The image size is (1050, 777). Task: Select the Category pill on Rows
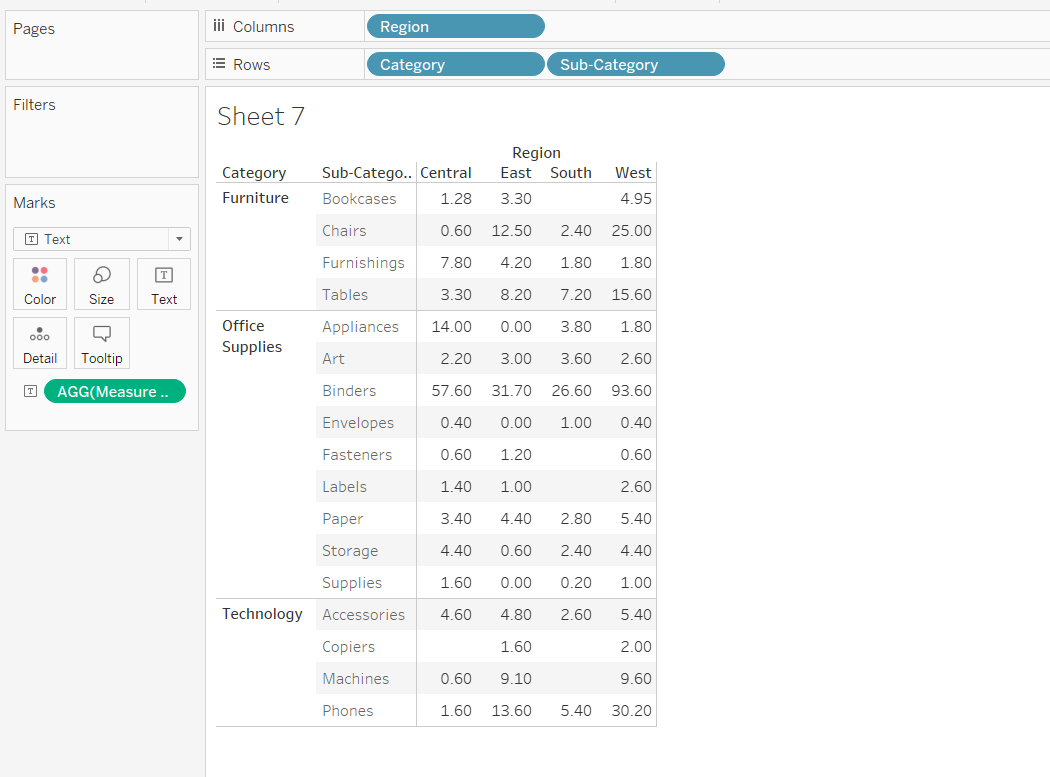pyautogui.click(x=455, y=64)
